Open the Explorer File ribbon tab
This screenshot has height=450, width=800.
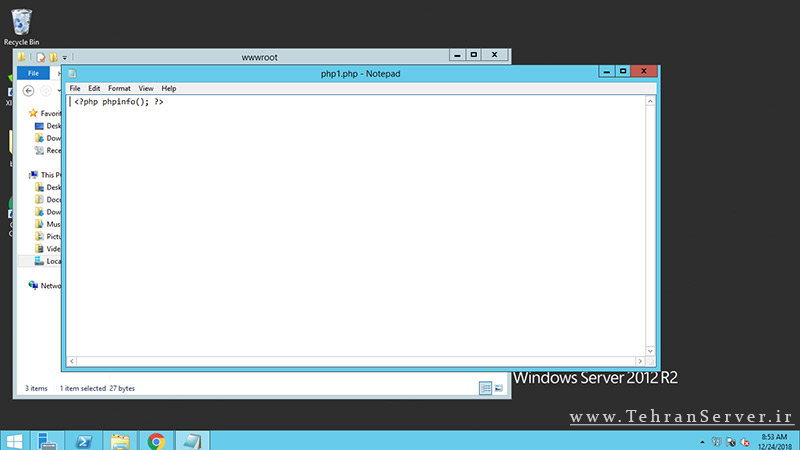33,73
